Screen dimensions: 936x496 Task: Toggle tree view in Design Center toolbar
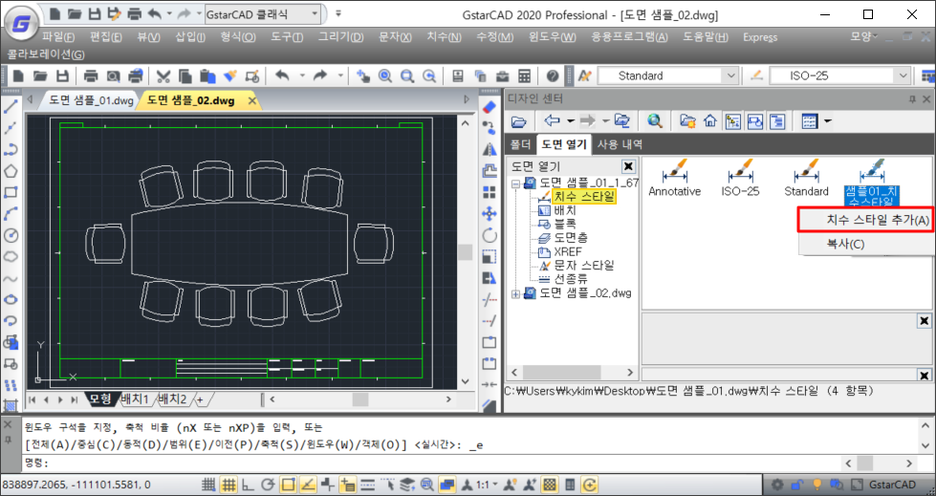(733, 121)
